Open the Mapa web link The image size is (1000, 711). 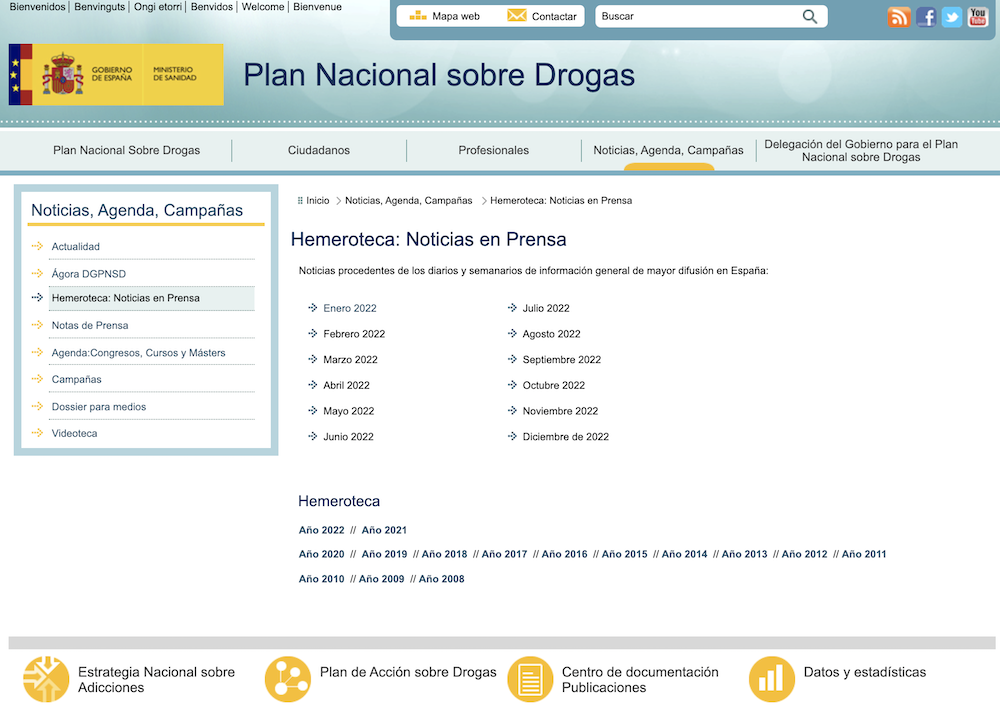445,16
